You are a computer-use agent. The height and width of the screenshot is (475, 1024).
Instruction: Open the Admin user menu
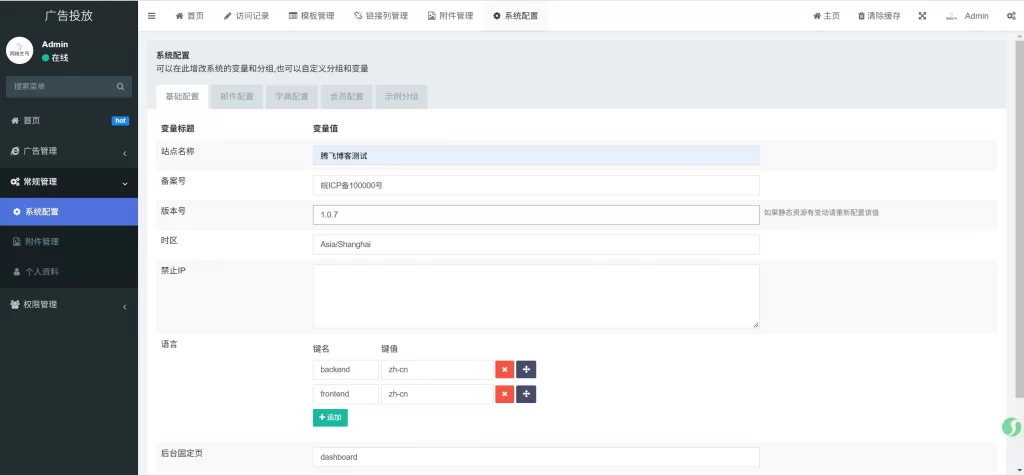pos(967,16)
